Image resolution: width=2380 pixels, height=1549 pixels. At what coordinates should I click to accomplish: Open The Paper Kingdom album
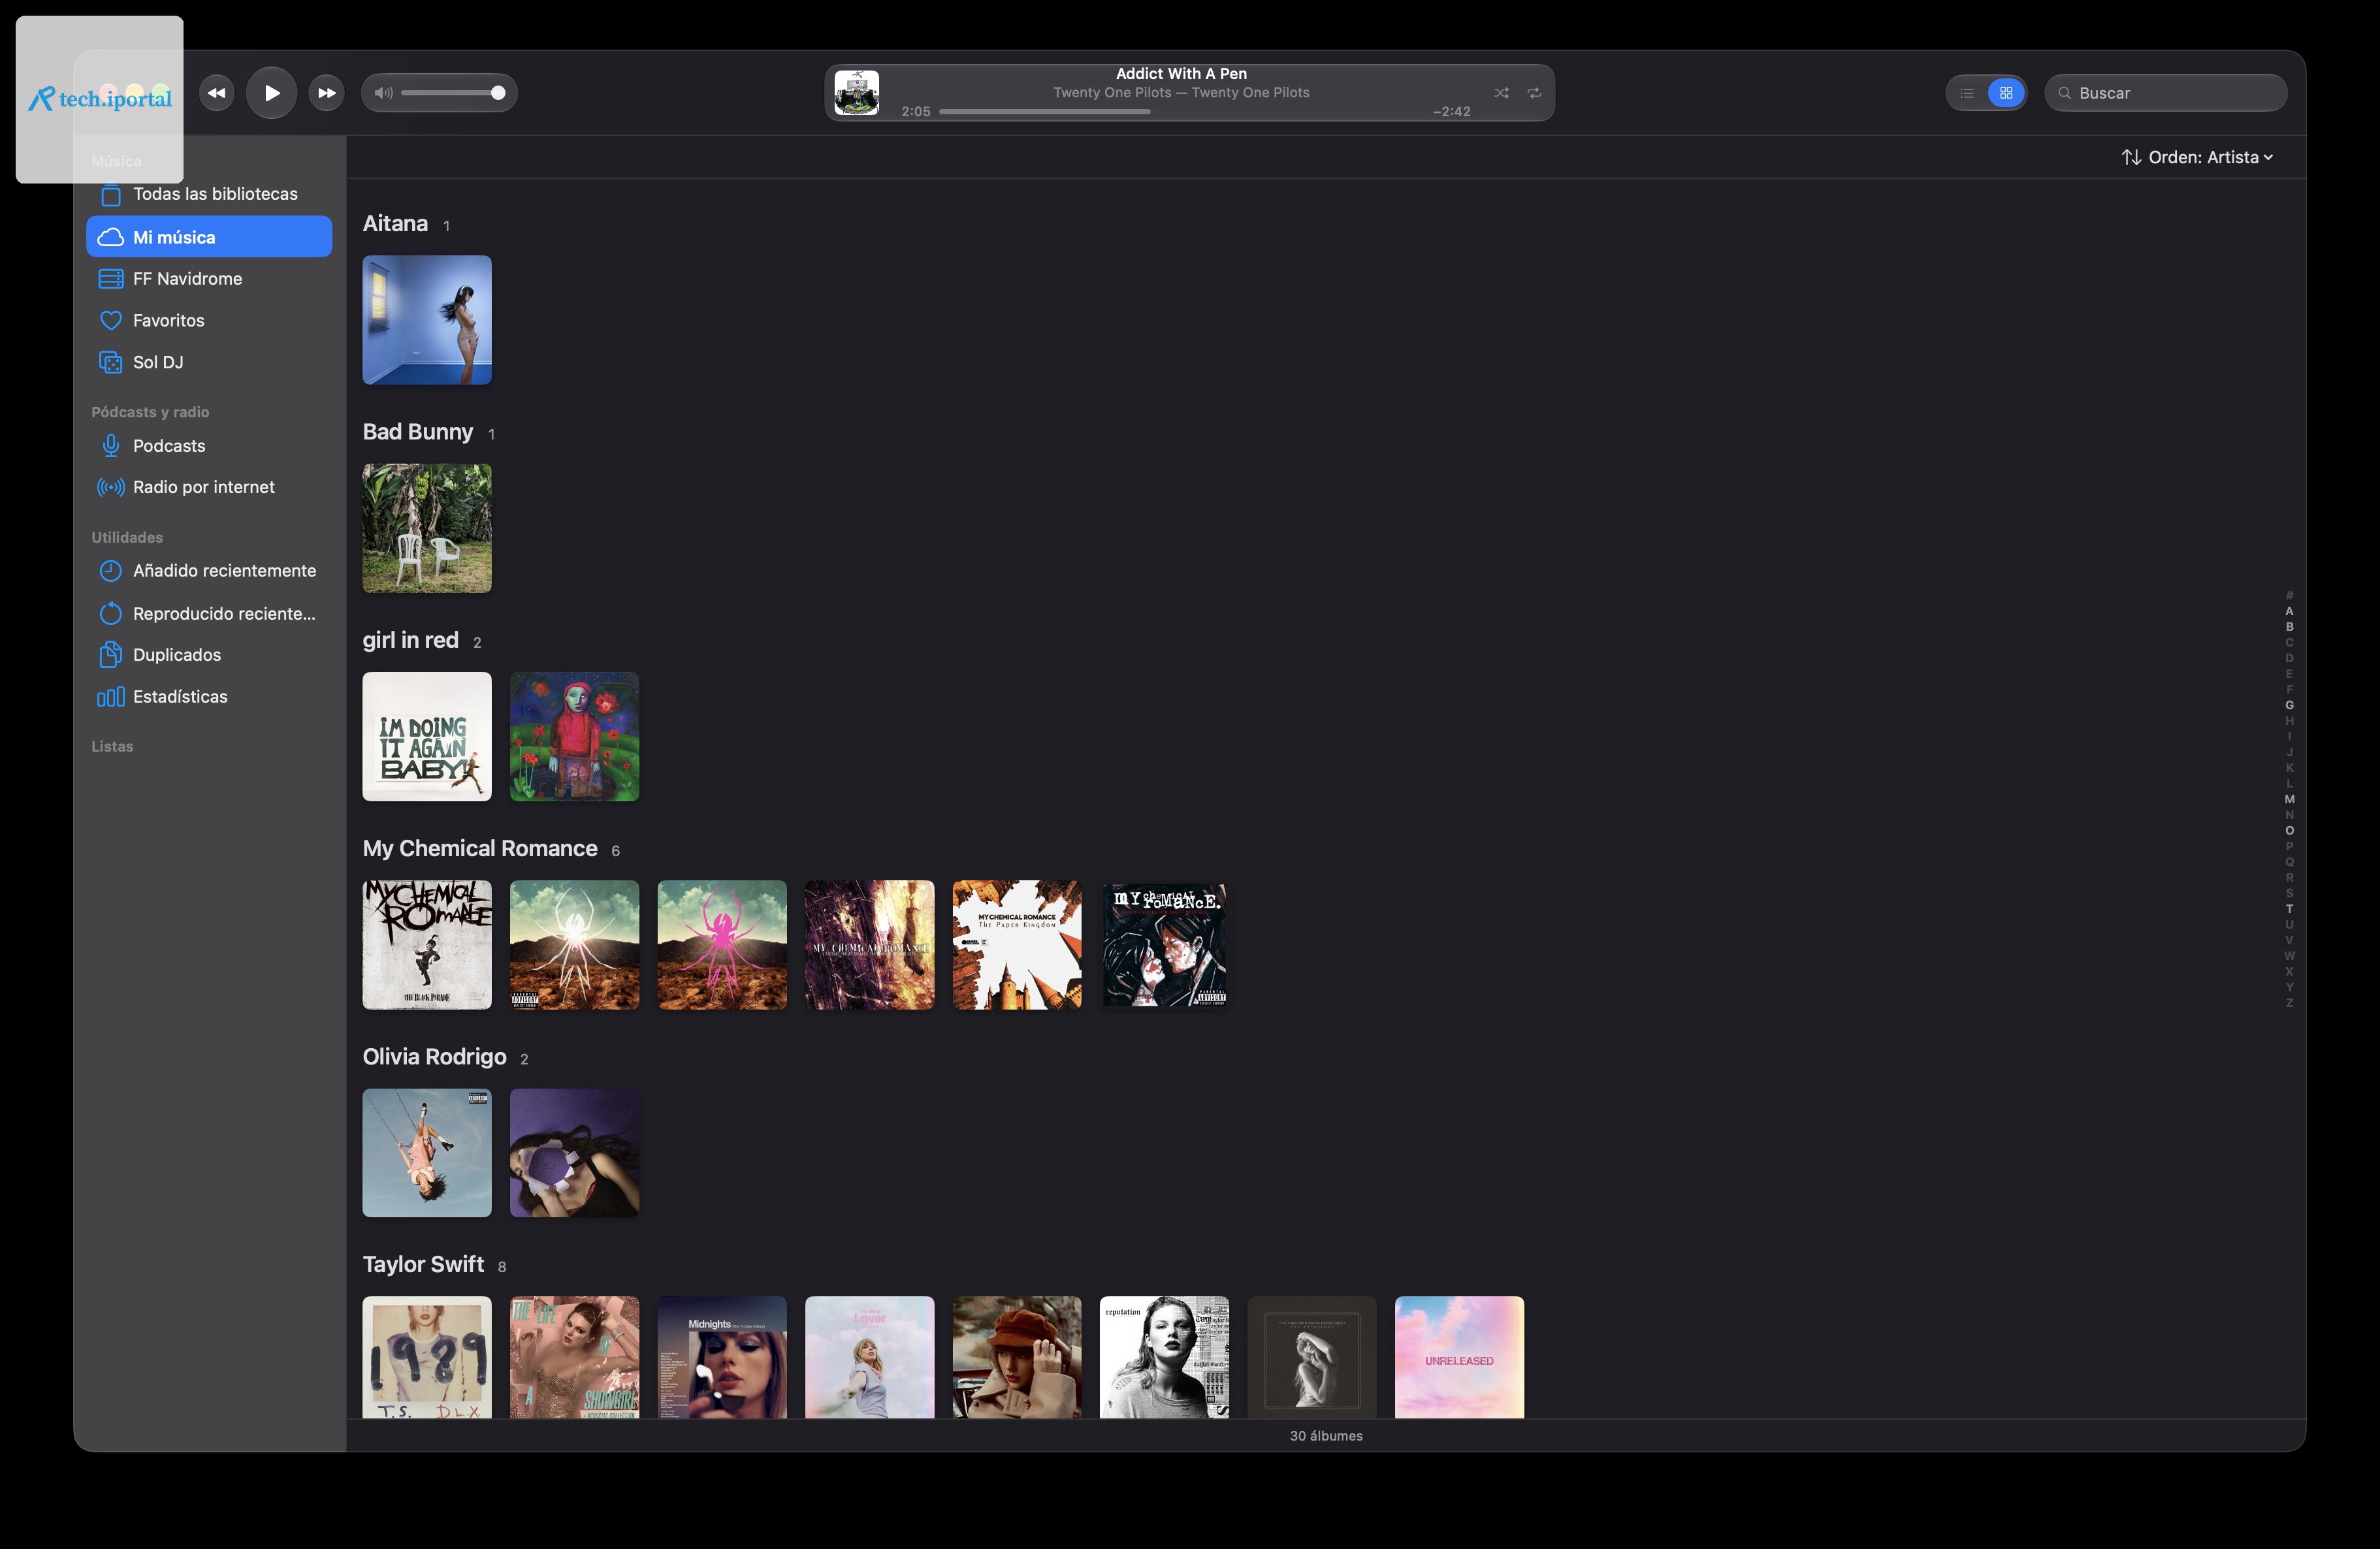pos(1017,945)
